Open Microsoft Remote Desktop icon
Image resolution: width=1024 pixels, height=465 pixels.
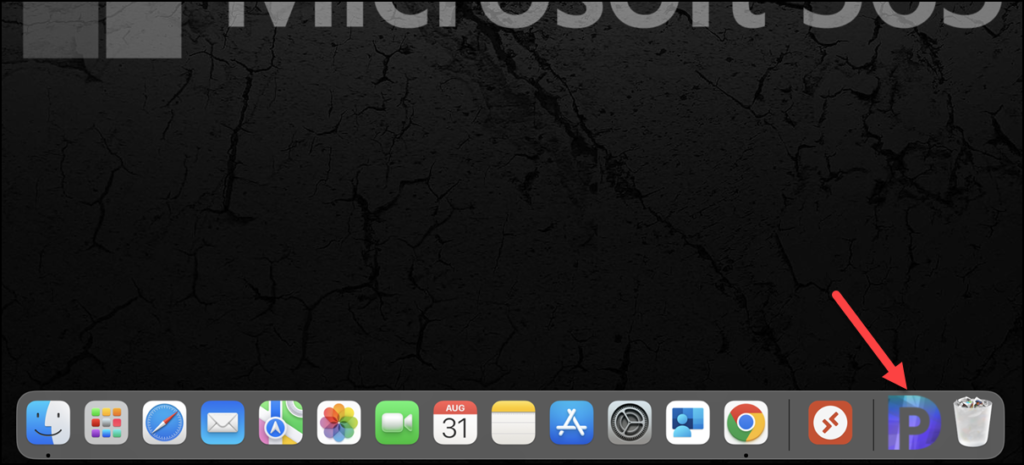[x=831, y=423]
